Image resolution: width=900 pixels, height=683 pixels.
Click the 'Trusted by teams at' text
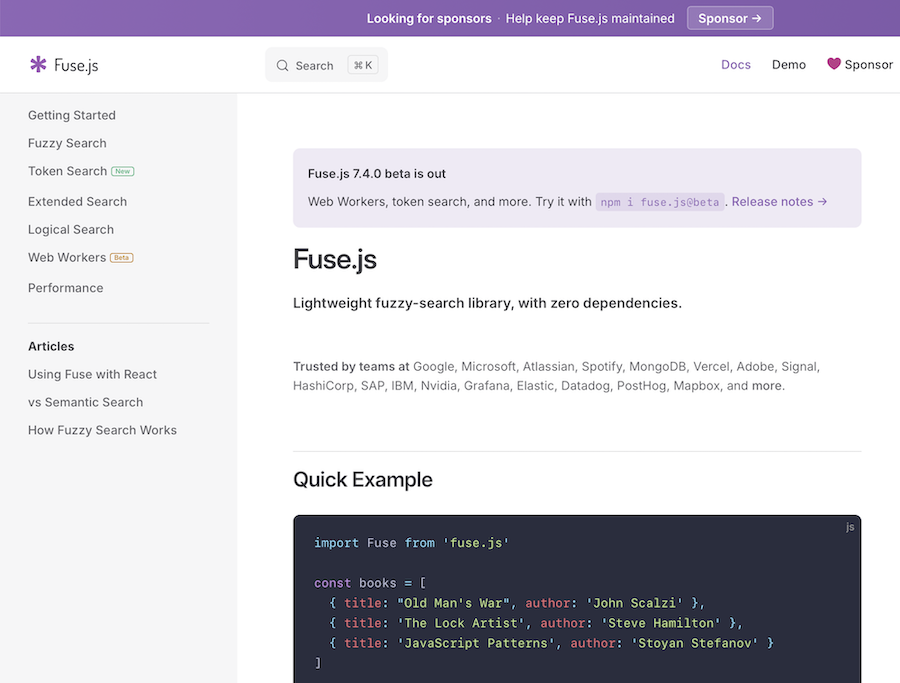coord(351,367)
